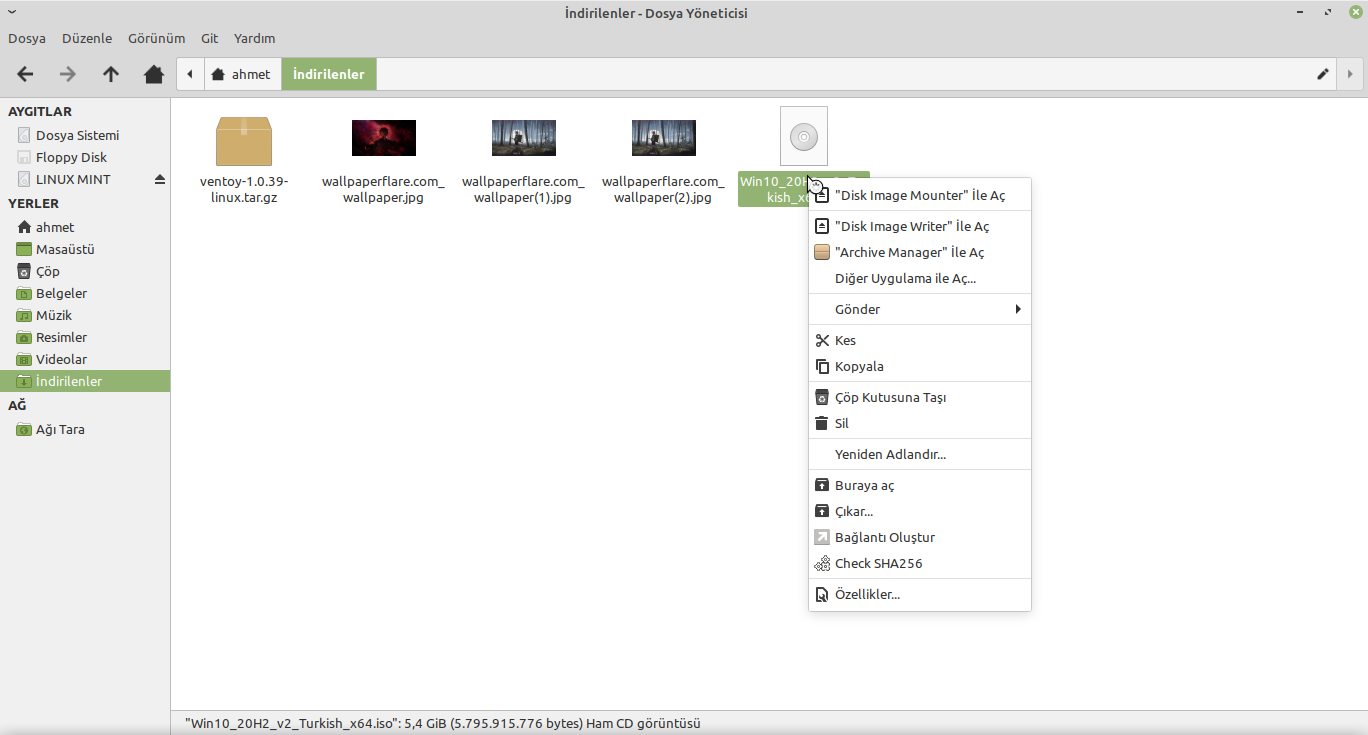1368x735 pixels.
Task: Click the extract icon beside Buraya aç
Action: (x=822, y=486)
